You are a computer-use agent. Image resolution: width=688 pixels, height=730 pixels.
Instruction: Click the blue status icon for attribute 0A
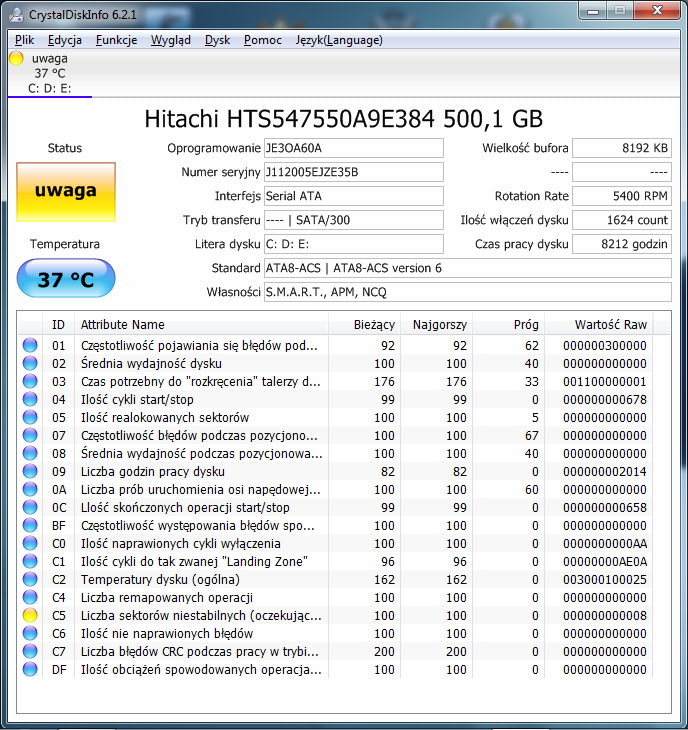(30, 489)
